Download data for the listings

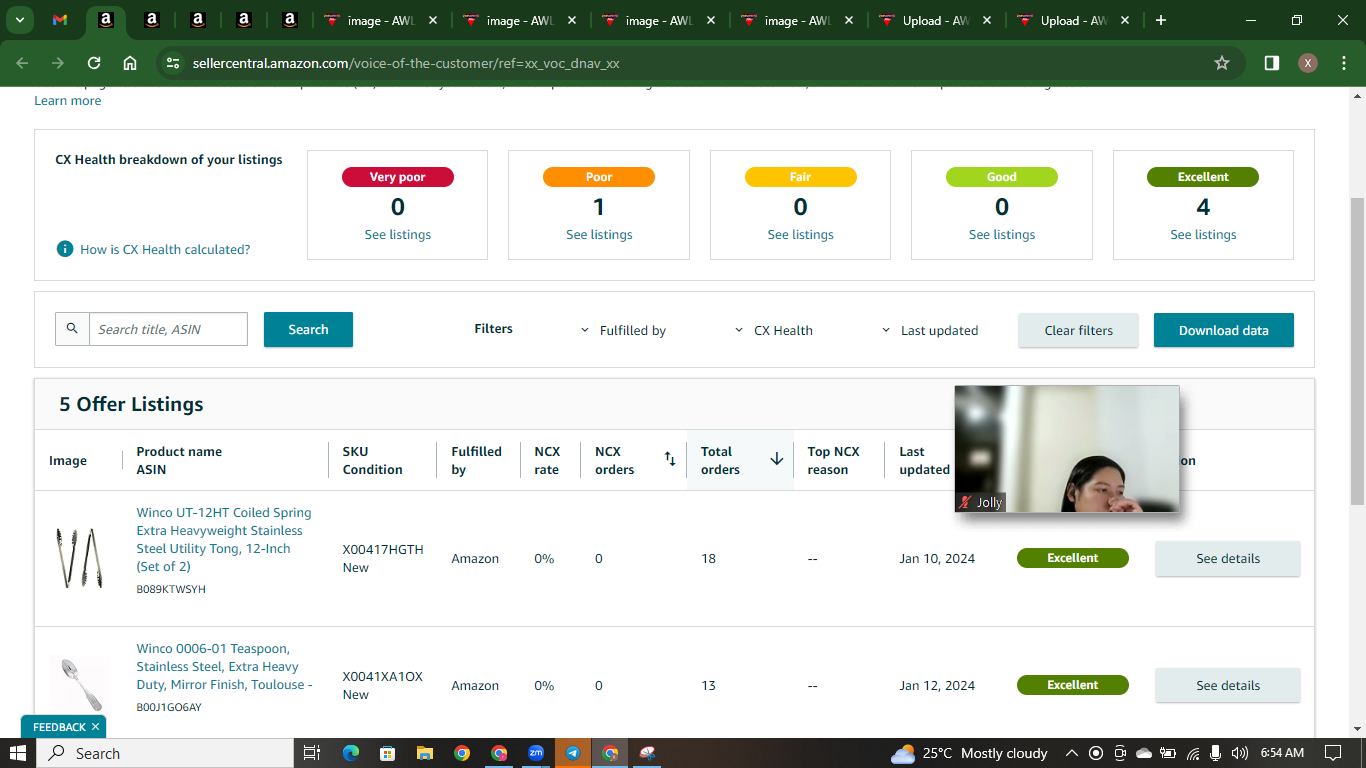click(x=1224, y=330)
